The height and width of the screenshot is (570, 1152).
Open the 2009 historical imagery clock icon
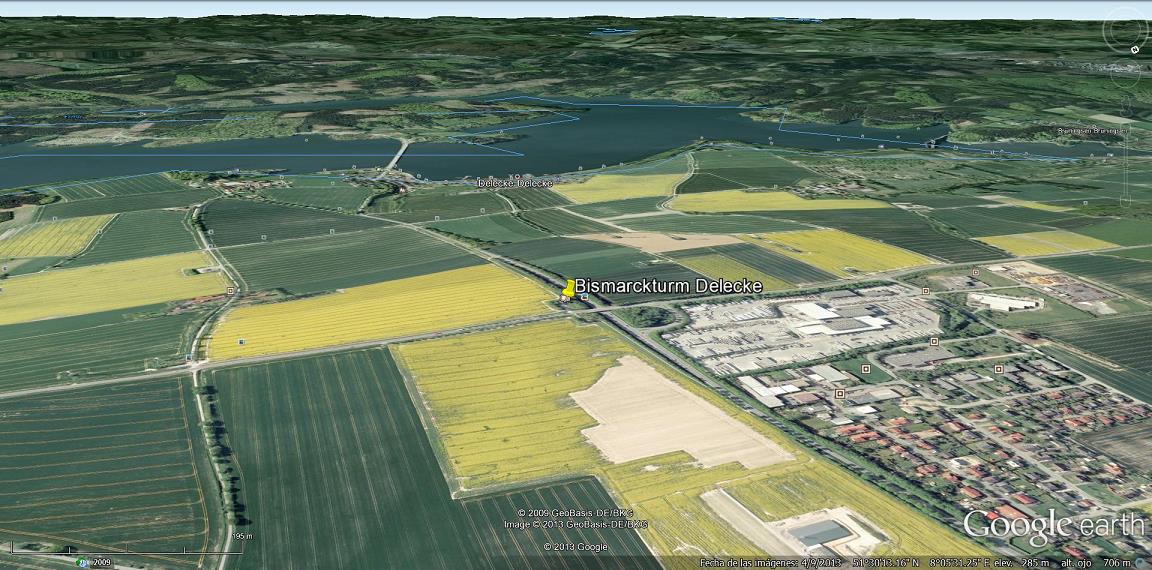[81, 562]
